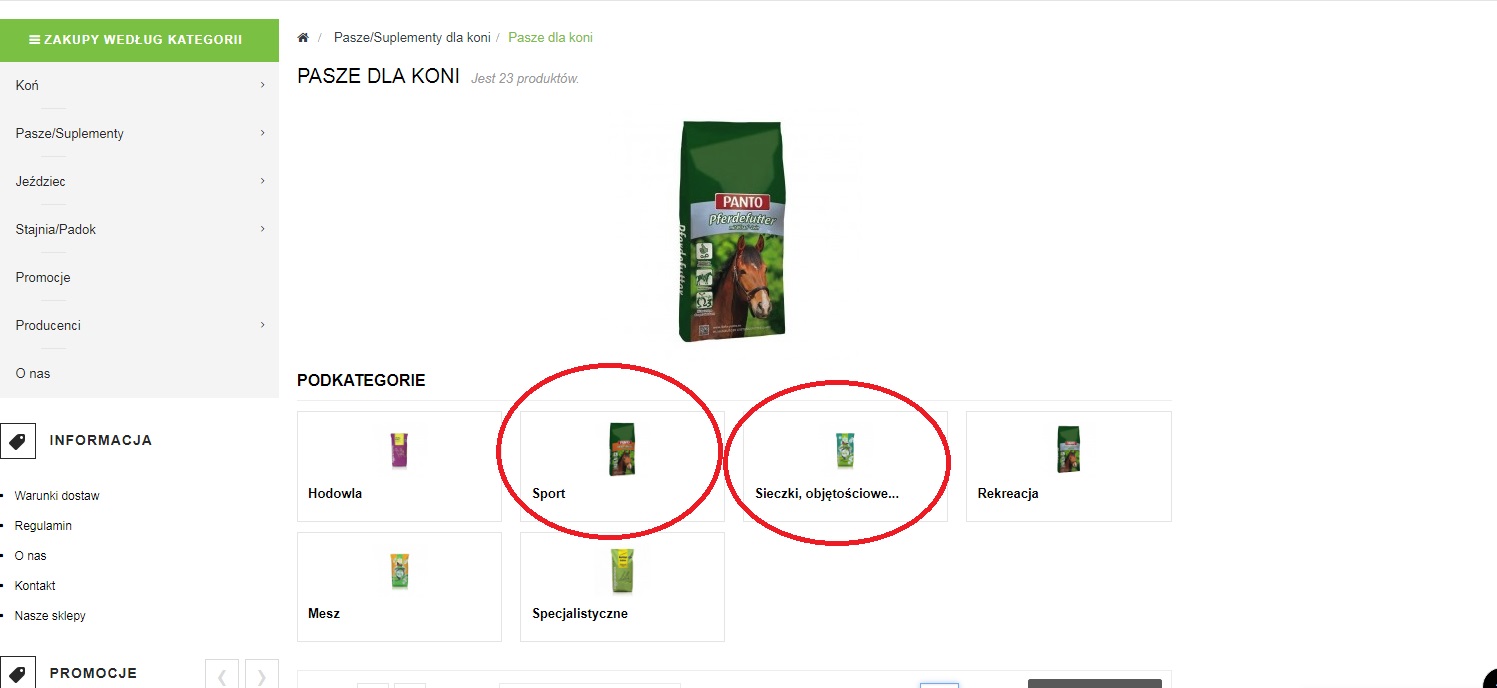Screen dimensions: 1497x688
Task: Open the Pasze/Suplementy sidebar category
Action: coord(70,134)
